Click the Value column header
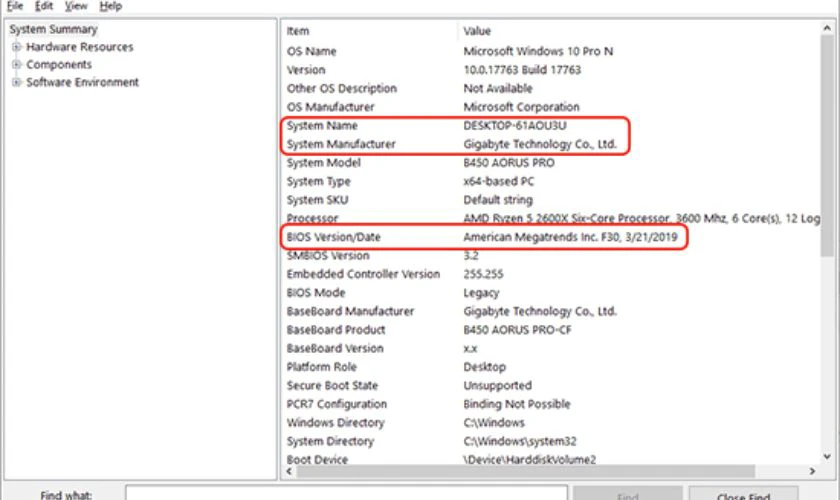This screenshot has width=840, height=500. pos(639,31)
